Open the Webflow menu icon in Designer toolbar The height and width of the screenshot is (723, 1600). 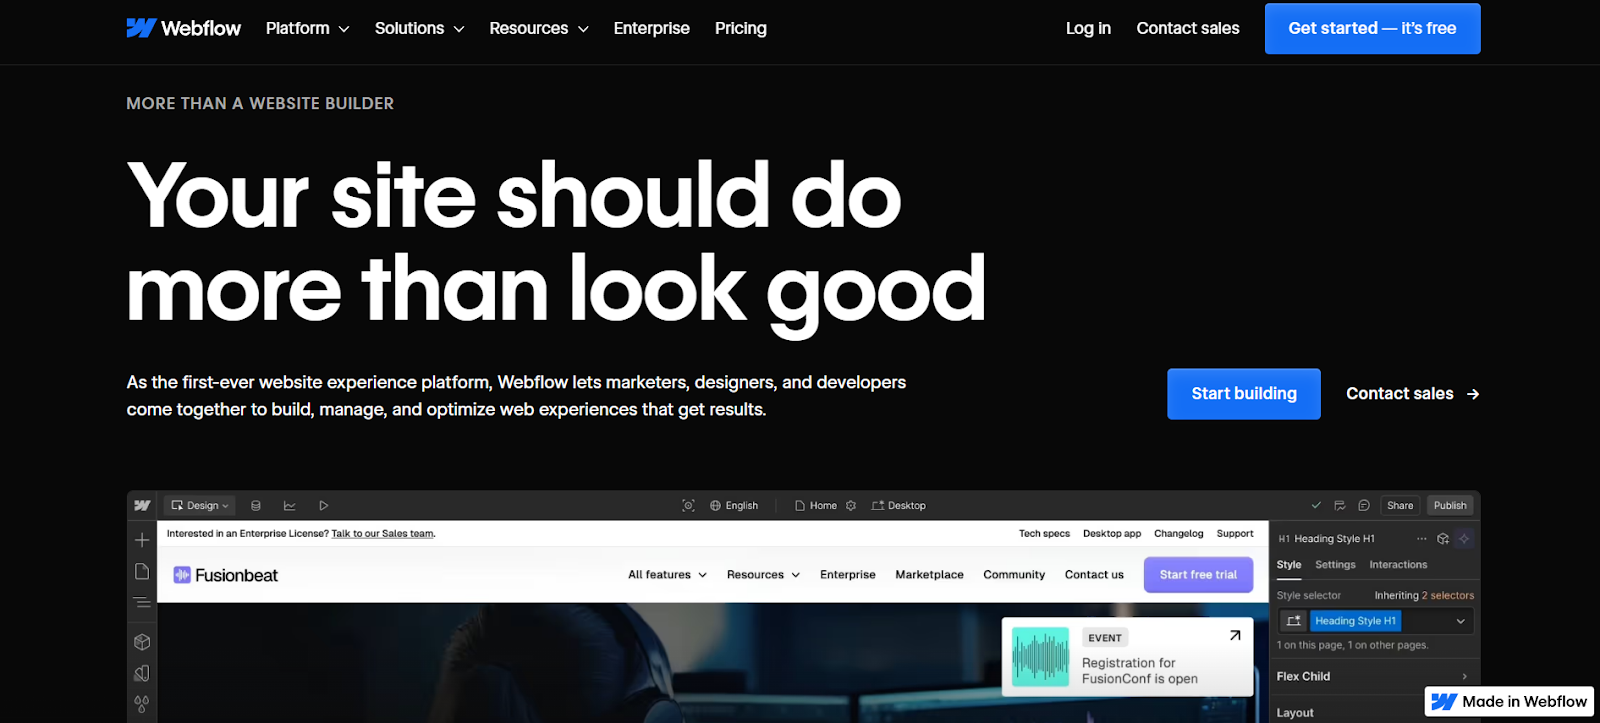click(x=142, y=505)
